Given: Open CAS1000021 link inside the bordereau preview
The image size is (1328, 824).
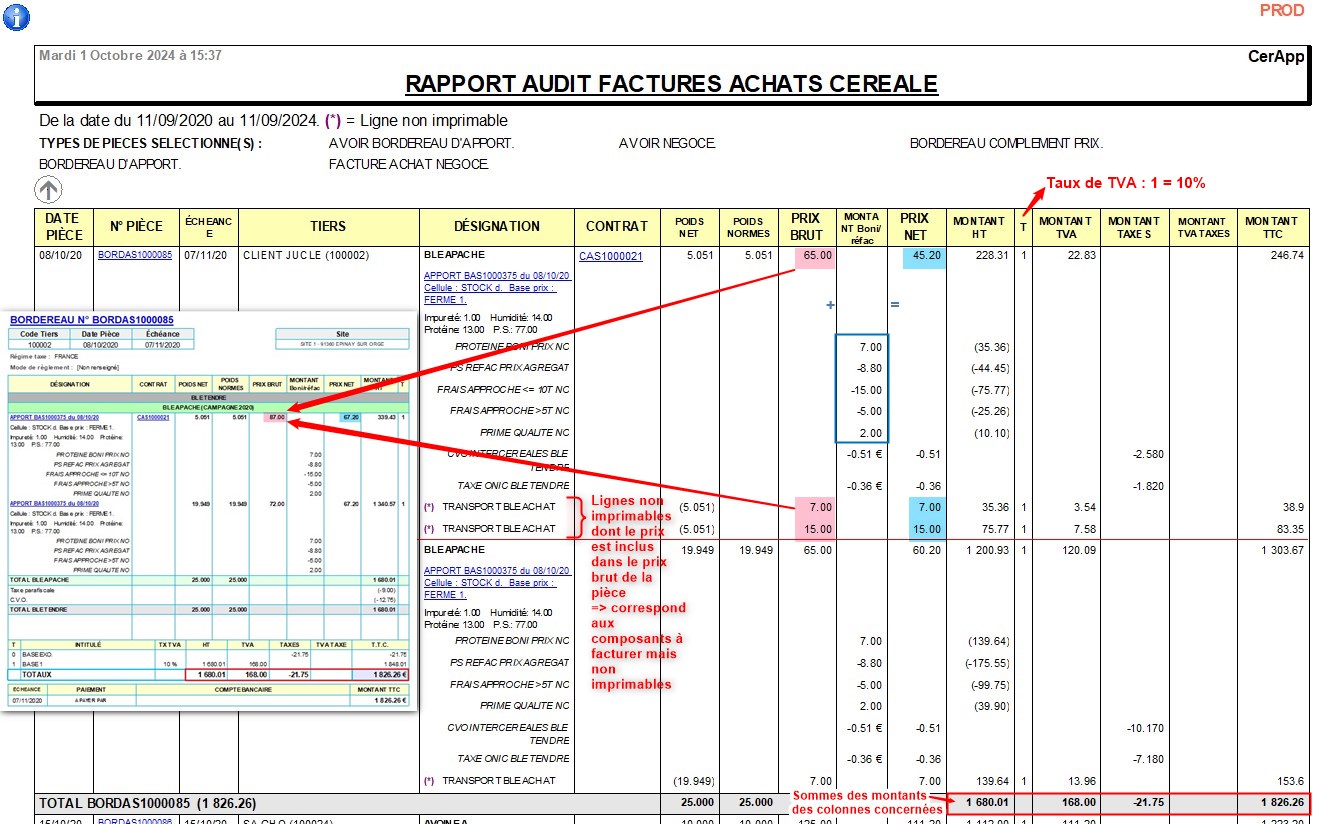Looking at the screenshot, I should tap(153, 417).
